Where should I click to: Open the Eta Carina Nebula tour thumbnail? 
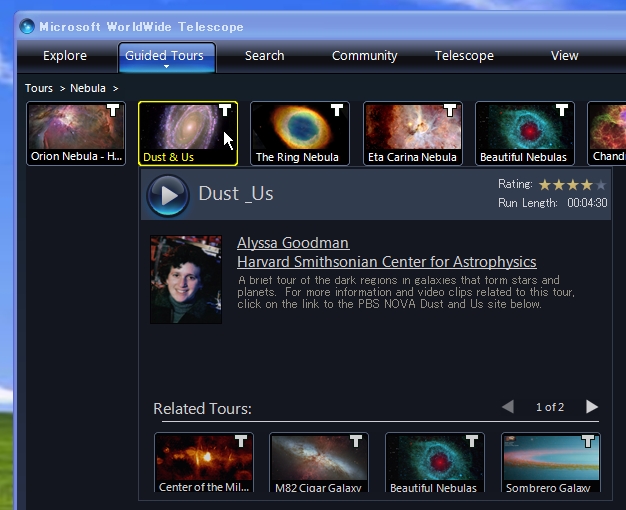click(413, 133)
